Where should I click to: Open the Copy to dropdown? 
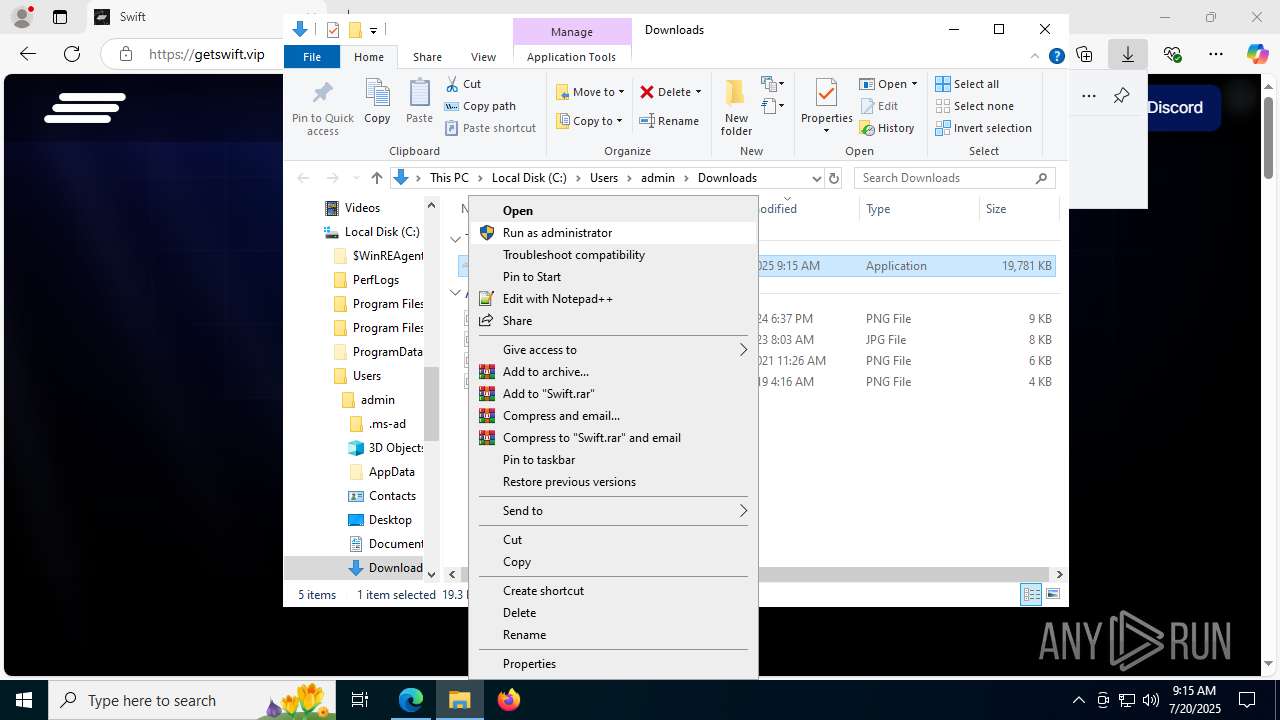point(589,121)
